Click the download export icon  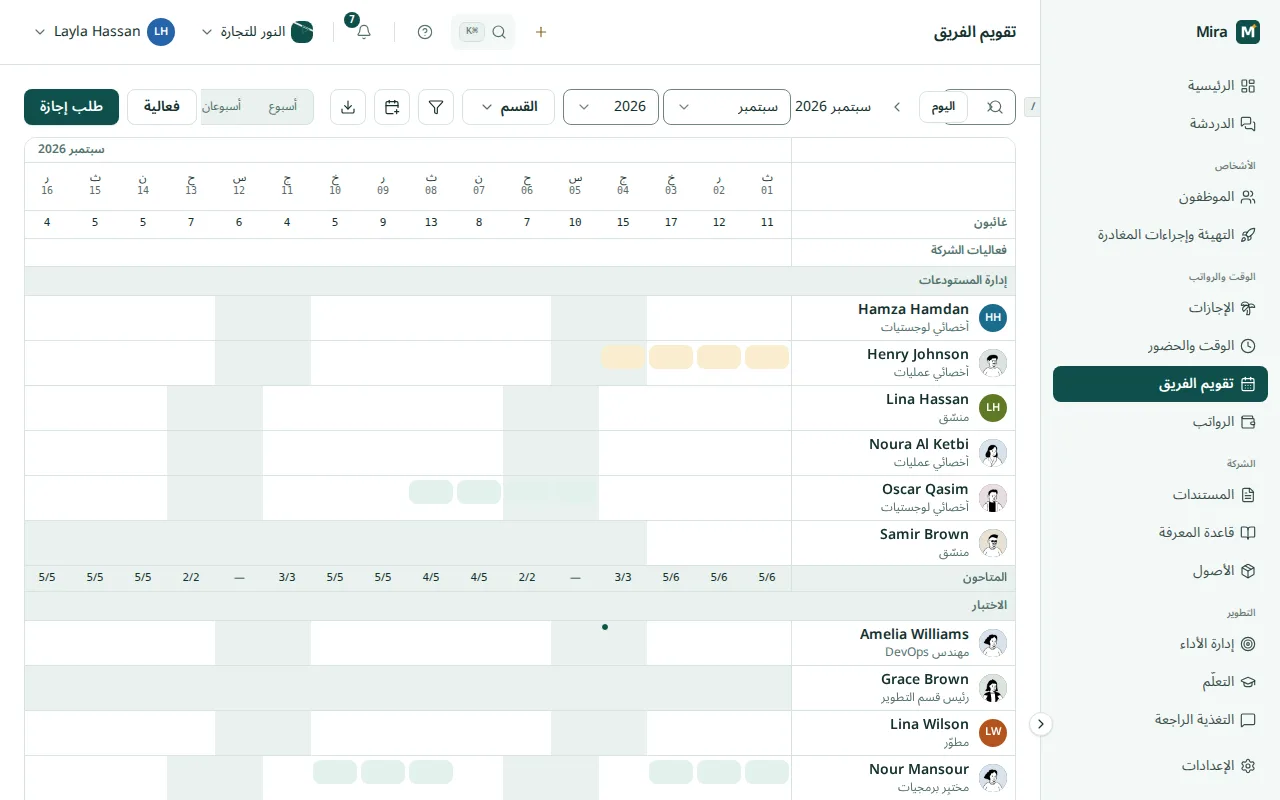[348, 107]
